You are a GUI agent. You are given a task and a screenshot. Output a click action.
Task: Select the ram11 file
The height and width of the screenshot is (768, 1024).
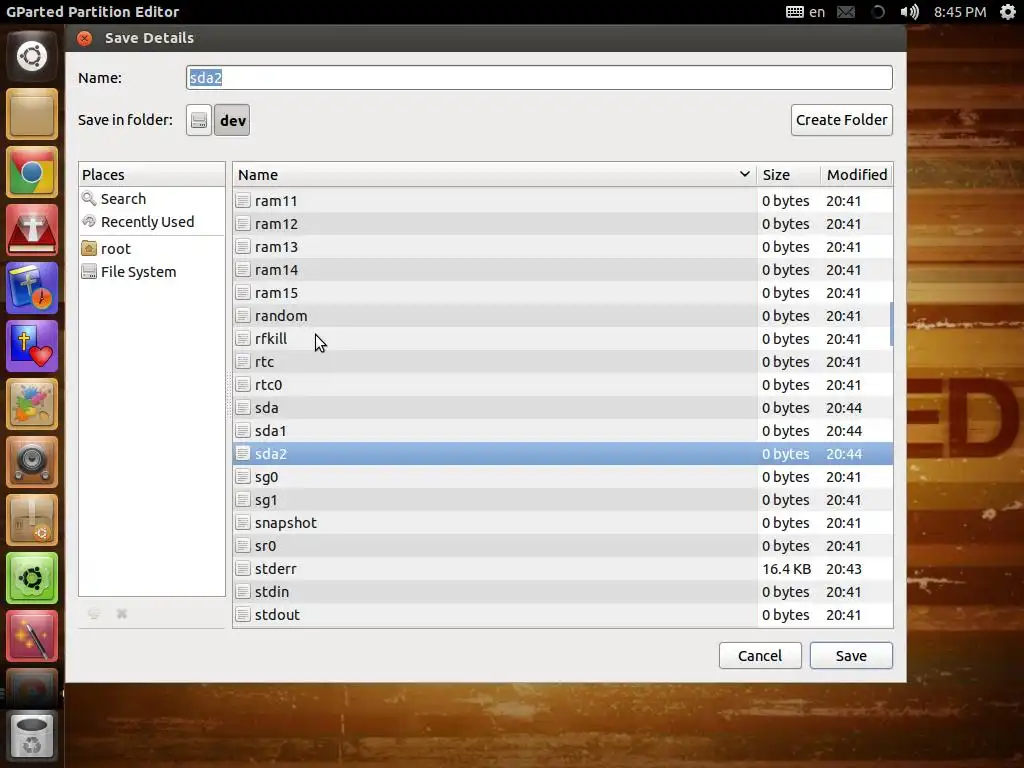click(562, 200)
